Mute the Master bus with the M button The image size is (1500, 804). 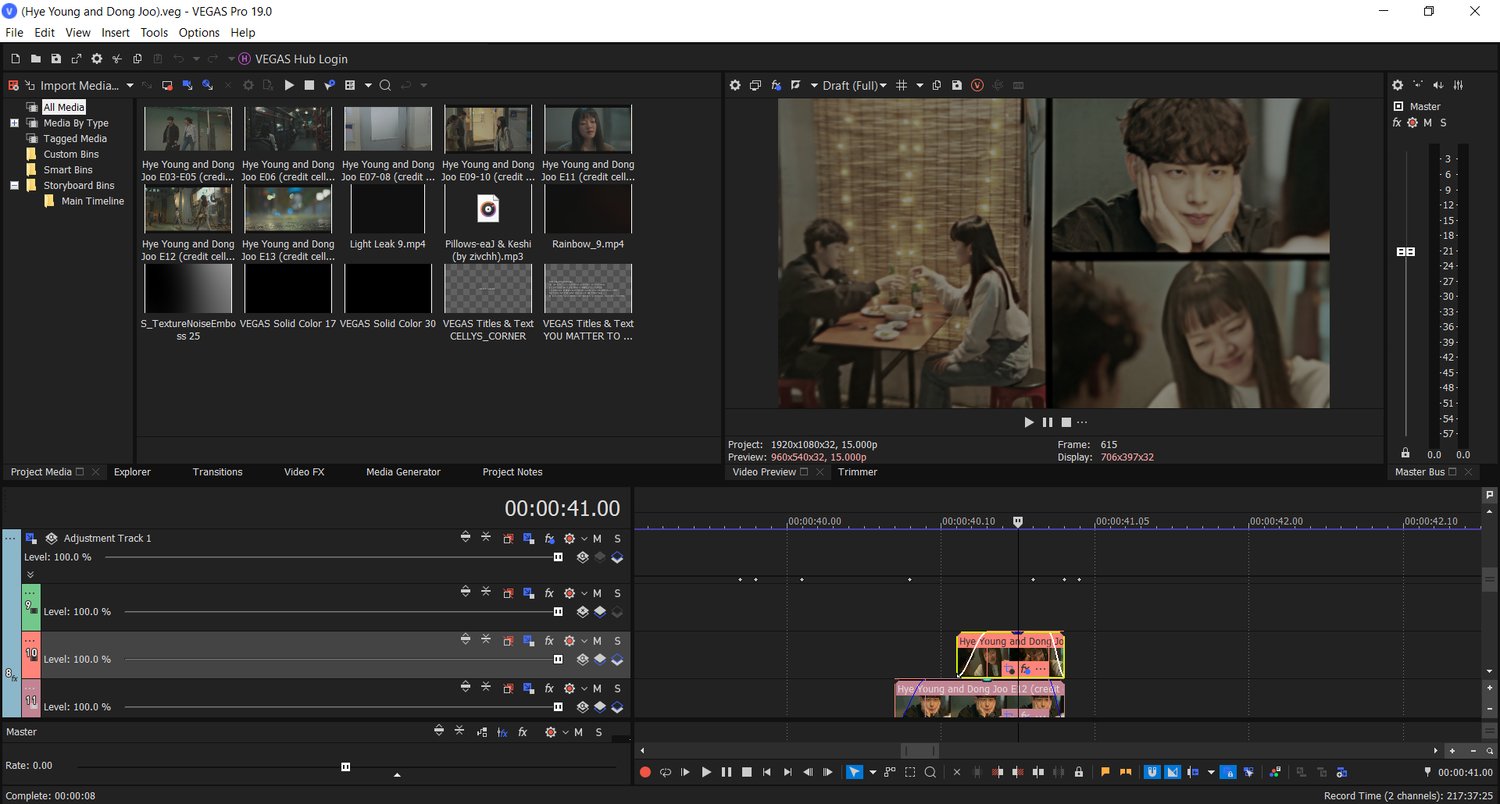click(x=1427, y=123)
